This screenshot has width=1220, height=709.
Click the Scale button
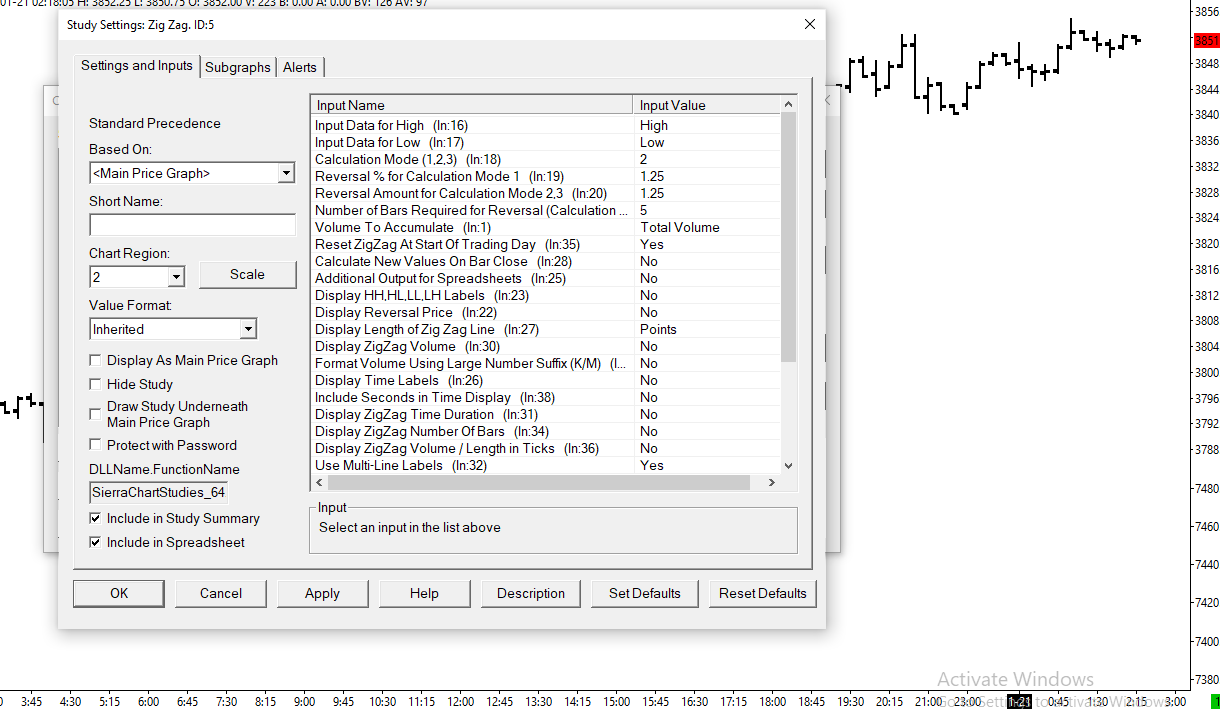(248, 274)
